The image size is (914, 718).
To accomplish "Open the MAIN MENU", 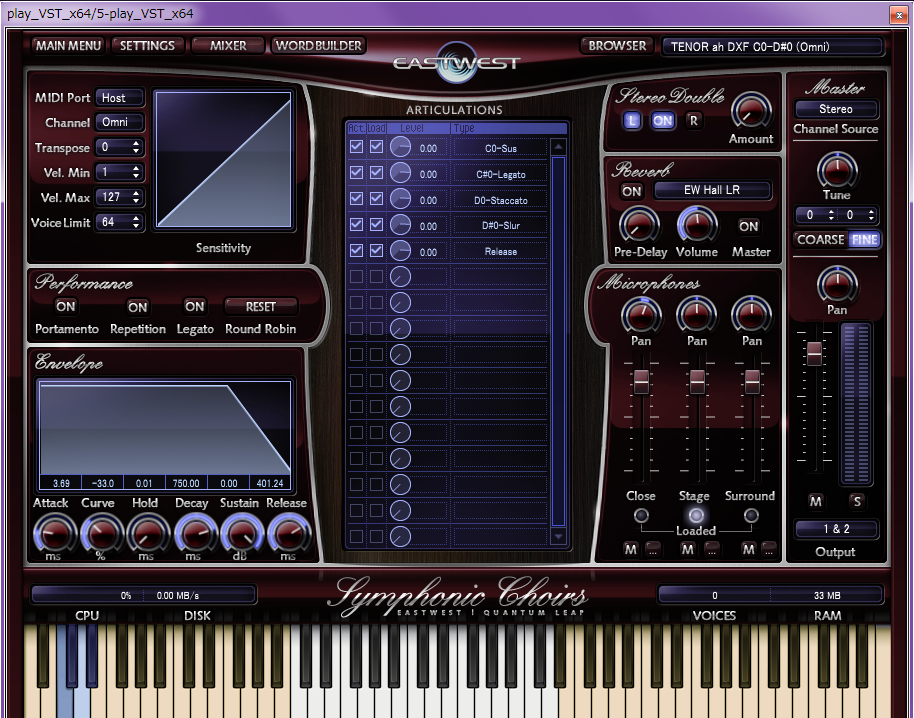I will click(x=68, y=45).
